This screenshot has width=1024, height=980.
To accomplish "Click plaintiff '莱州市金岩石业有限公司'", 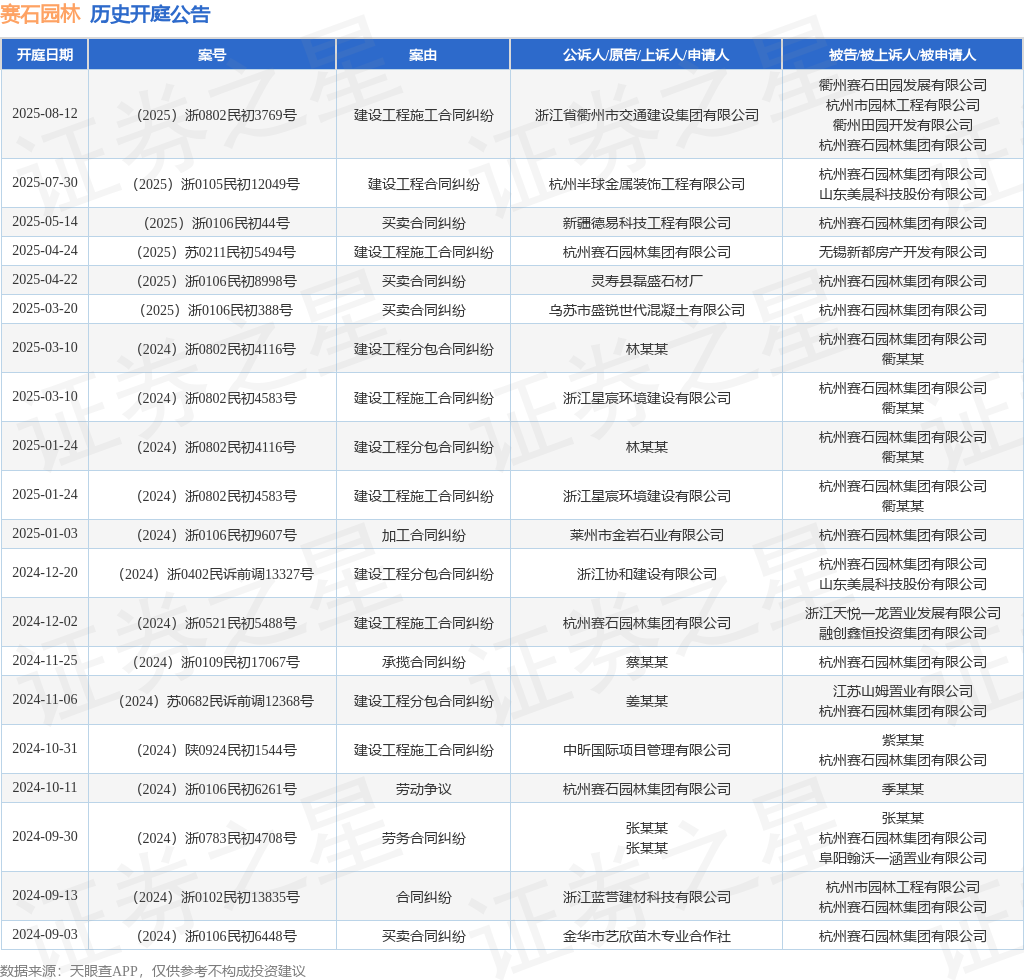I will coord(647,535).
